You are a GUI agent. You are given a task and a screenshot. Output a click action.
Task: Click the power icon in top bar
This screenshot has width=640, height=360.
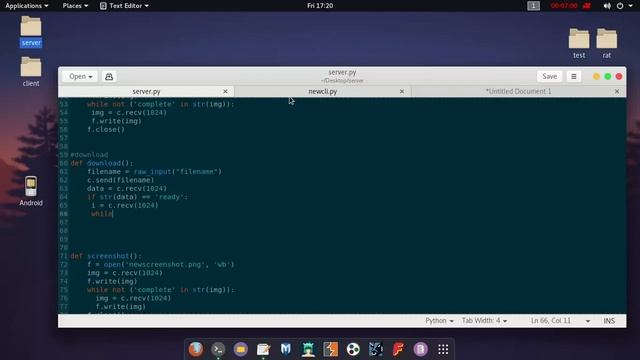point(620,6)
